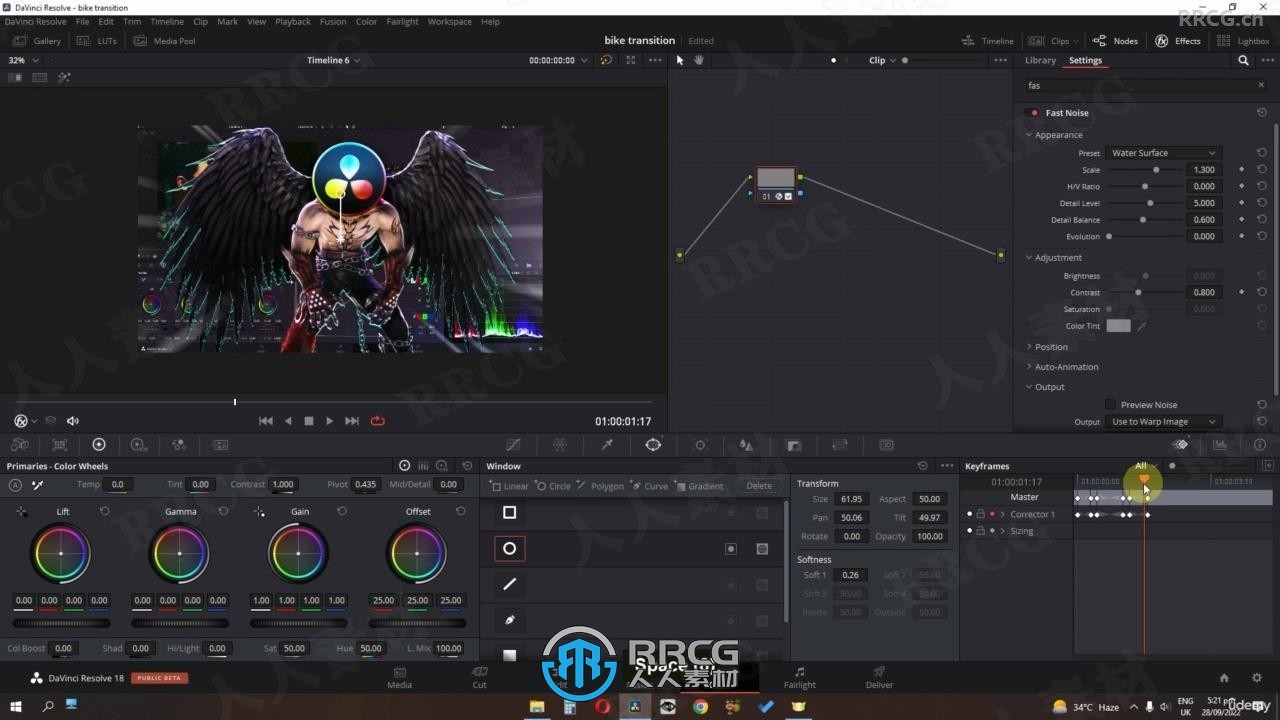Reset the Gain color wheel
The width and height of the screenshot is (1280, 720).
coord(342,511)
